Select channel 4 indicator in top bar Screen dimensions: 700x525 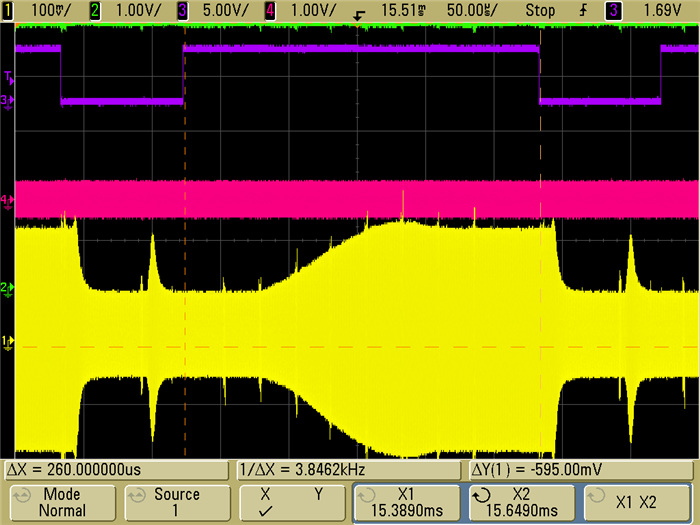270,10
